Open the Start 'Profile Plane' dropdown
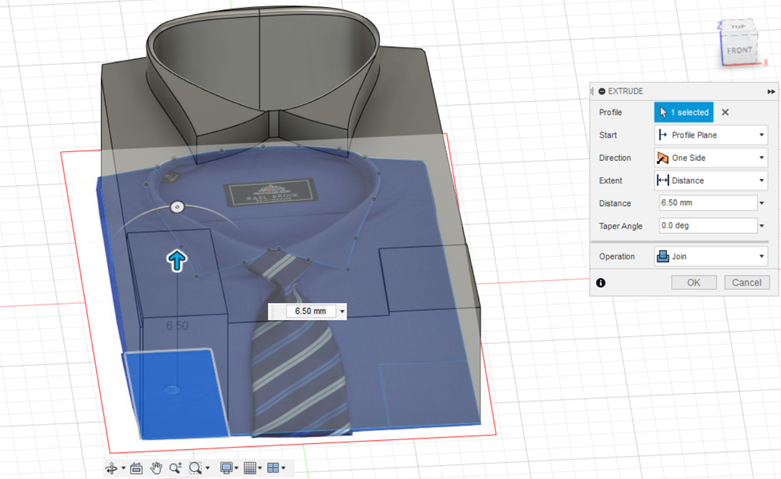781x479 pixels. (710, 134)
